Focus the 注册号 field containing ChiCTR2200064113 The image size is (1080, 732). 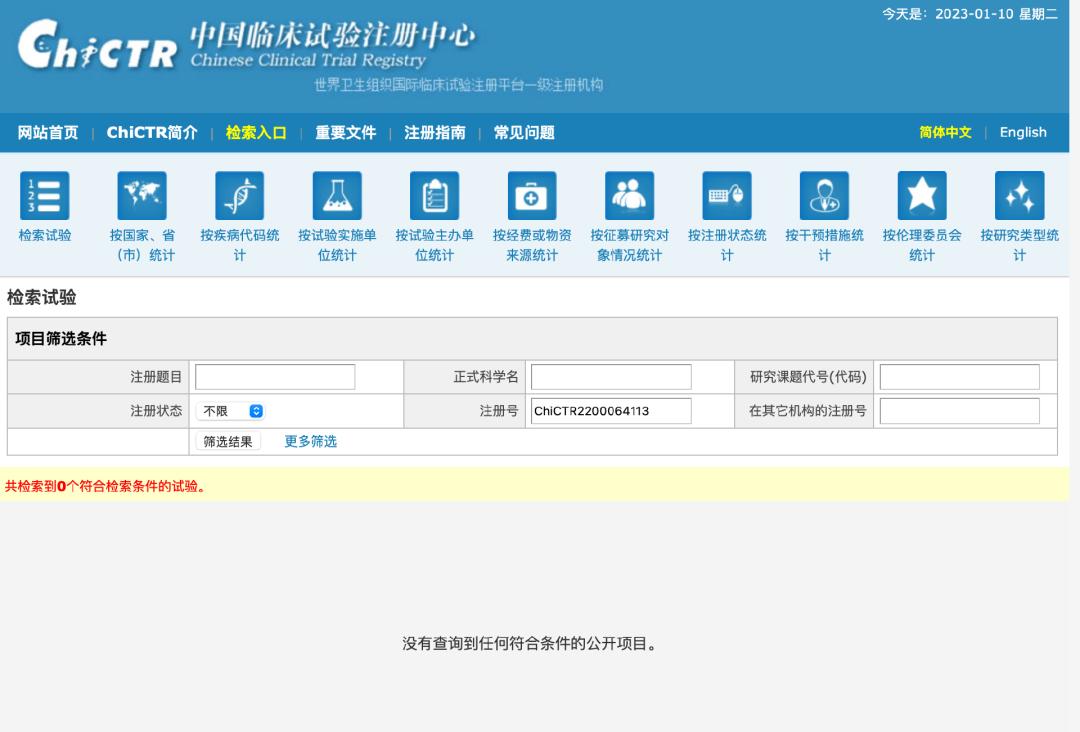611,411
